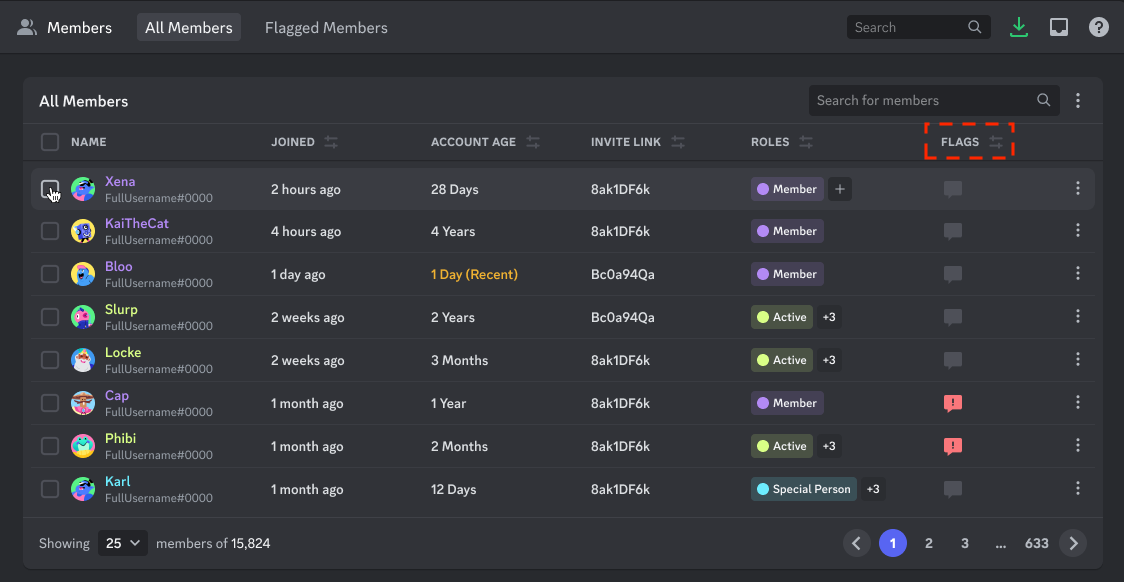Select Bloo's checkbox
Screen dimensions: 1124x582
tap(48, 273)
